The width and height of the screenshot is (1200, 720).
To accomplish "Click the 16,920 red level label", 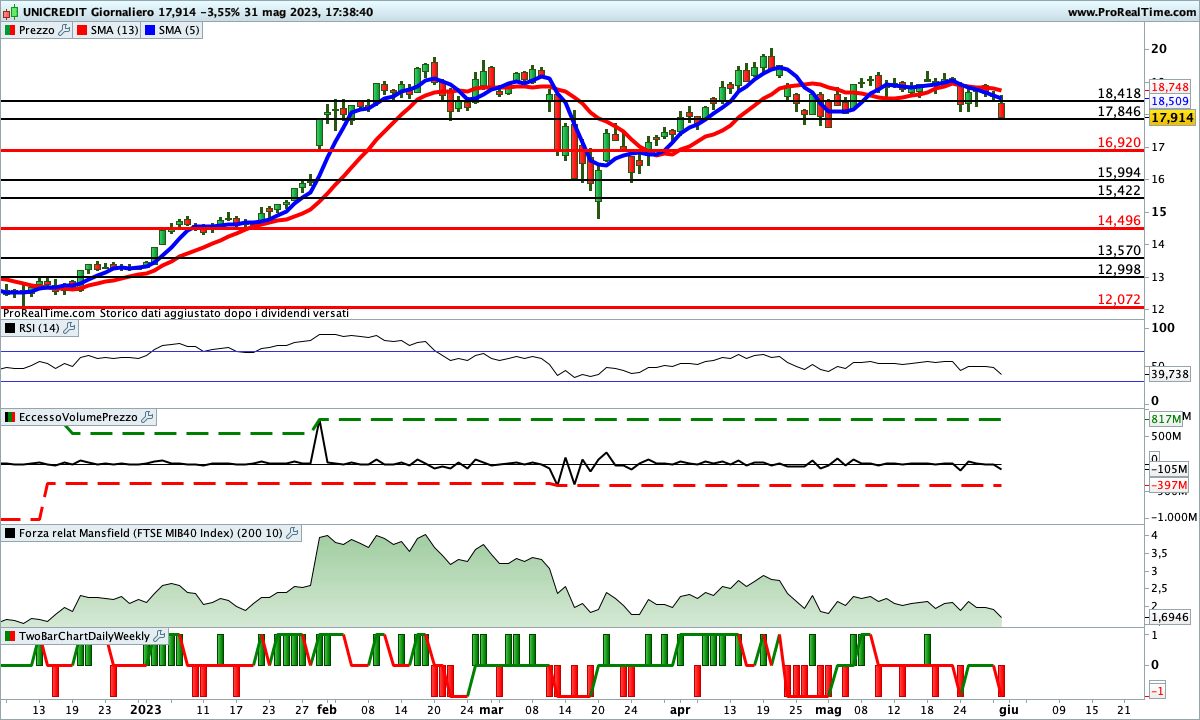I will [x=1119, y=143].
